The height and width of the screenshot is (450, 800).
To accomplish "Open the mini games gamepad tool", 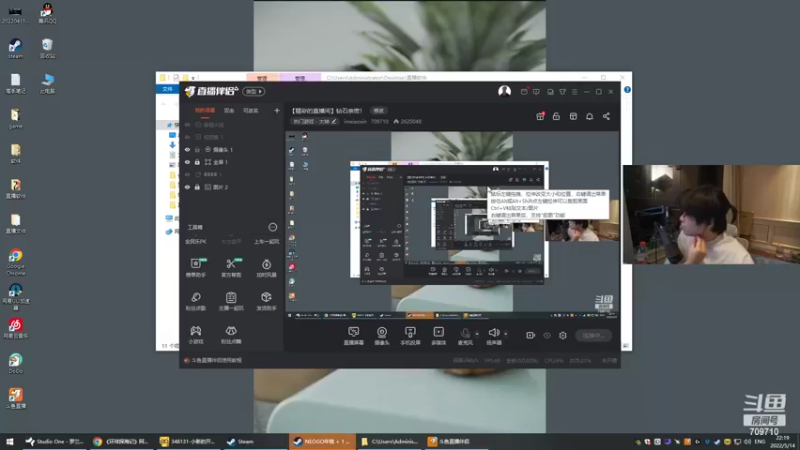I will coord(196,335).
